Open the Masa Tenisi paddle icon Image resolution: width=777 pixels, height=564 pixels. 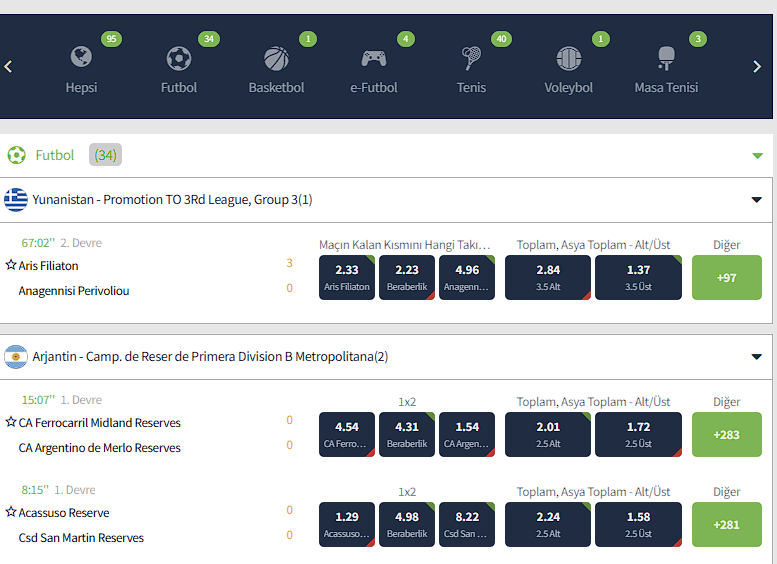click(x=666, y=58)
